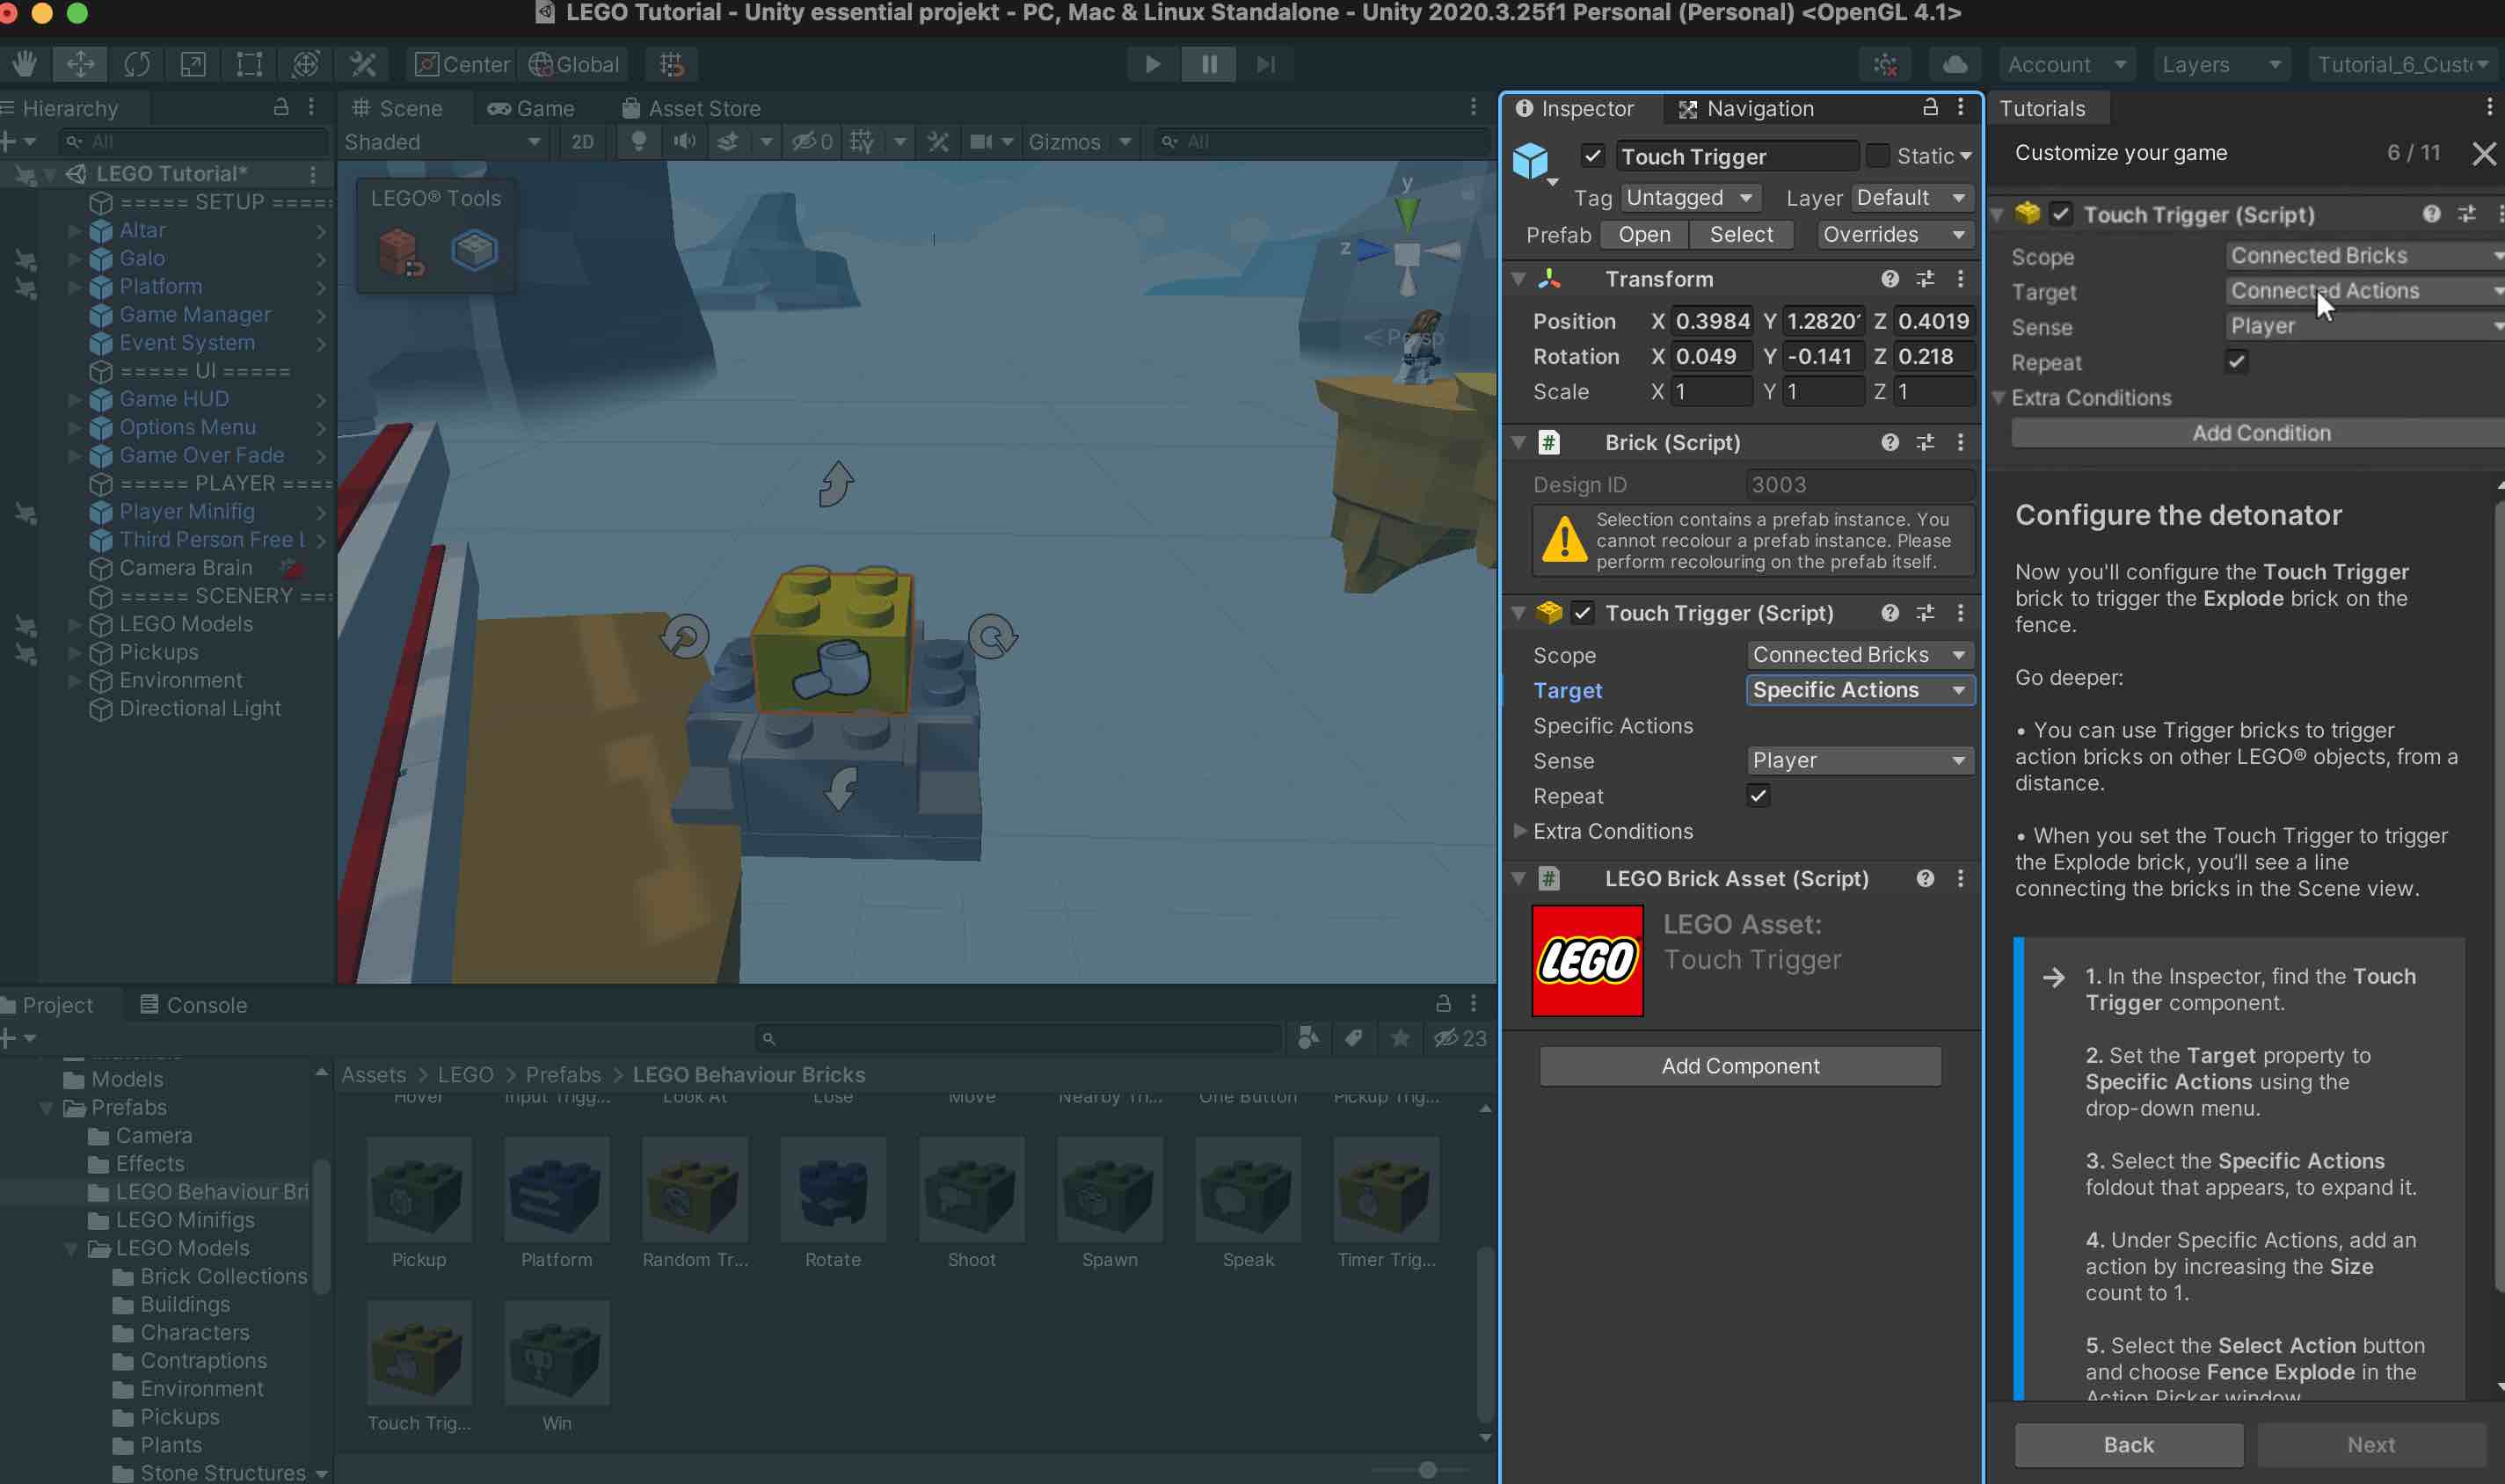Viewport: 2505px width, 1484px height.
Task: Open the Shaded draw mode dropdown
Action: [442, 142]
